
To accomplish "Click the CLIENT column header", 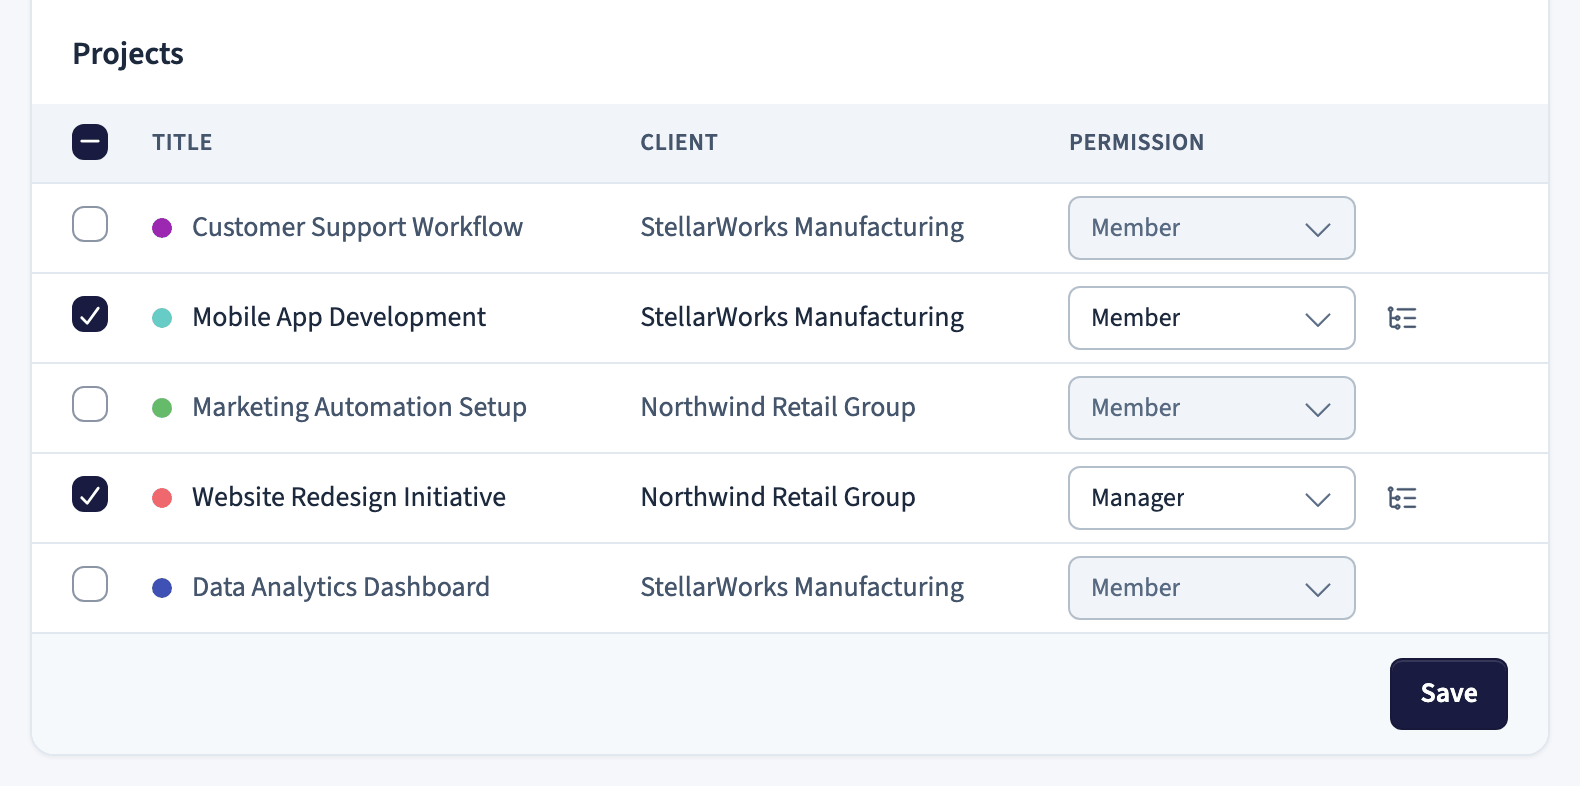I will [679, 142].
